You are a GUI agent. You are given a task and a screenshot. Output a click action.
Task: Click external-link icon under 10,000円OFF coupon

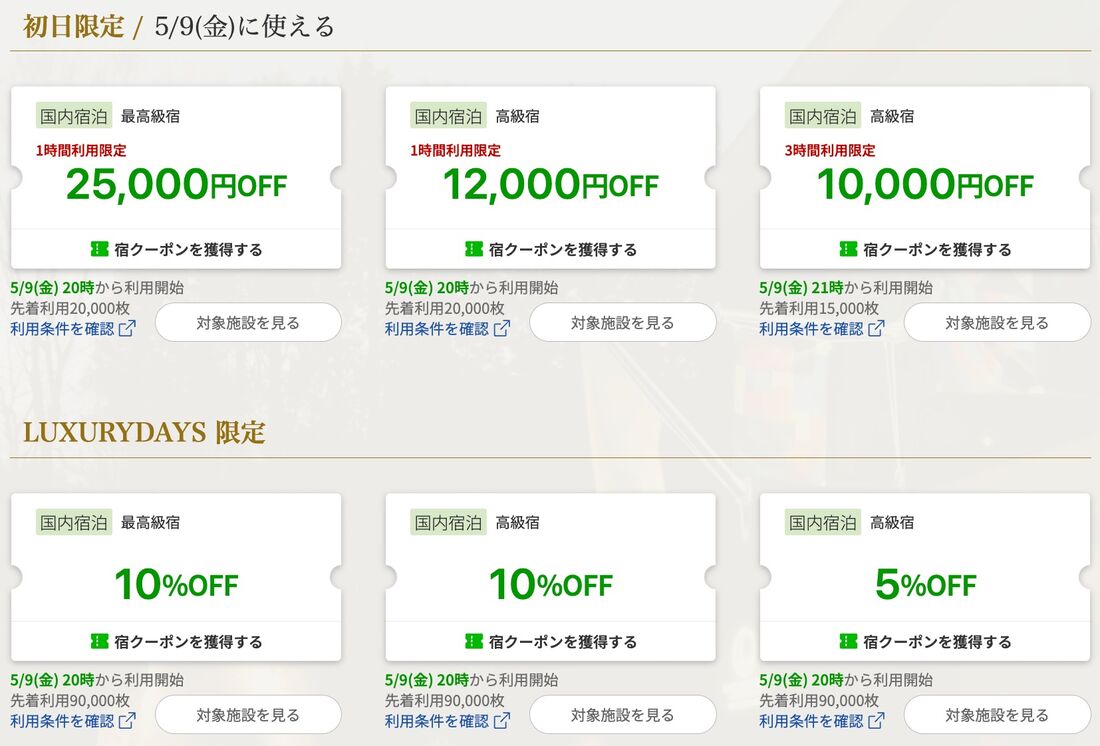[876, 328]
